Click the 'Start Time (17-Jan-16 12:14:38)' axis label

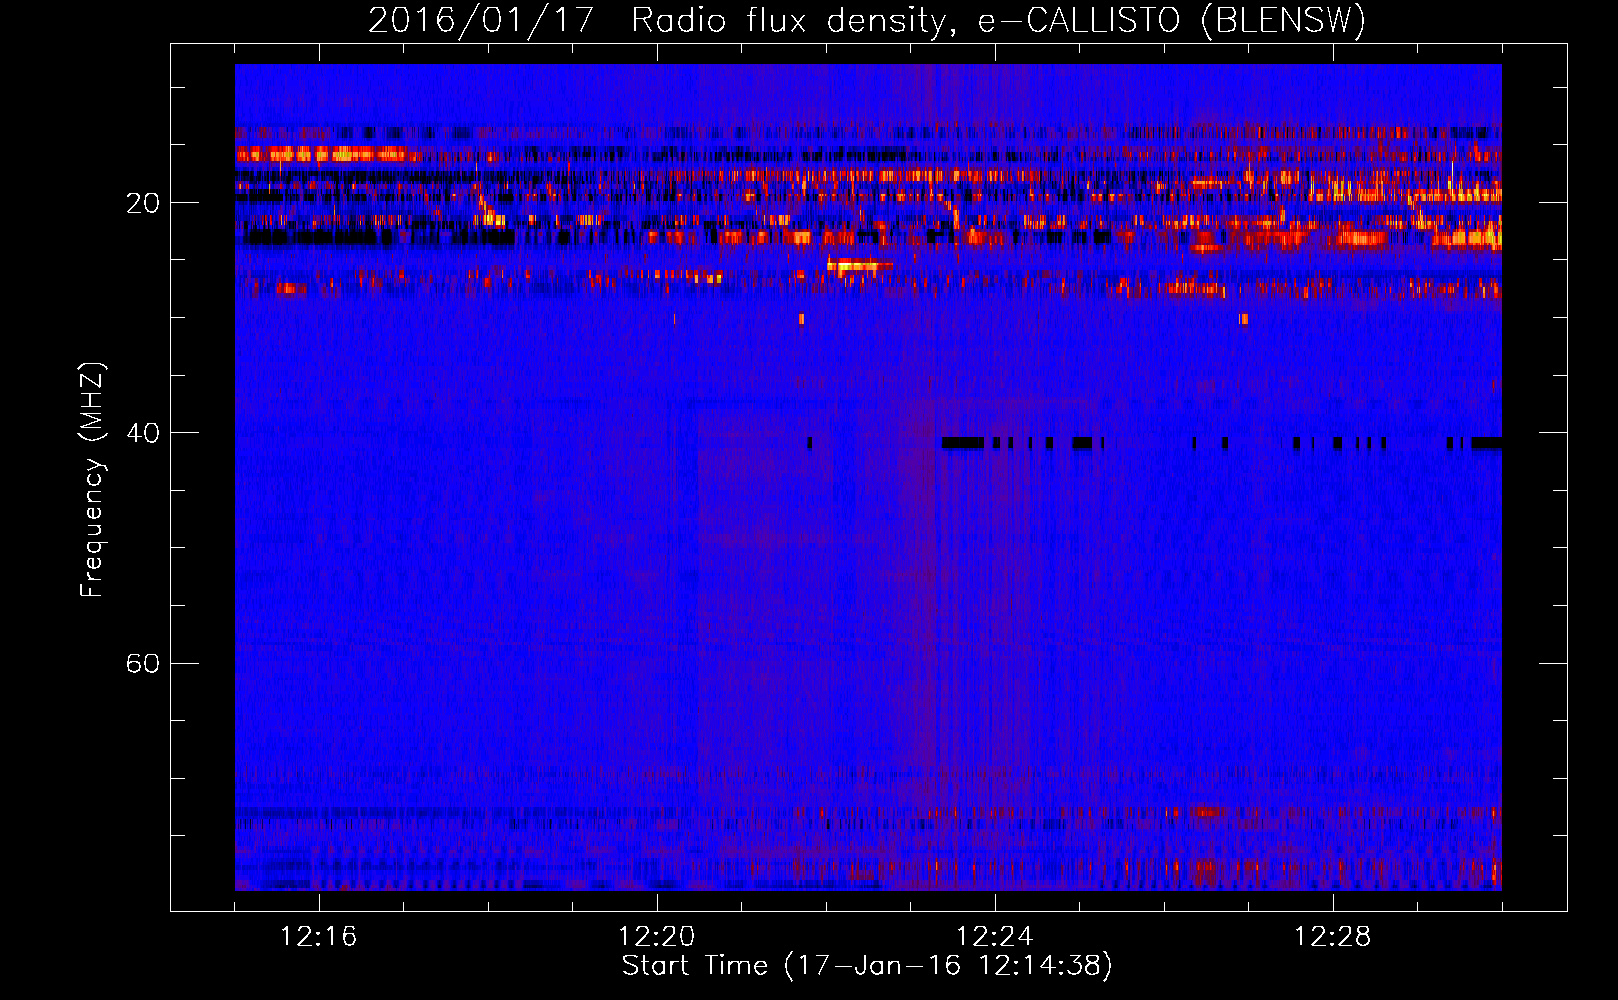click(x=867, y=966)
